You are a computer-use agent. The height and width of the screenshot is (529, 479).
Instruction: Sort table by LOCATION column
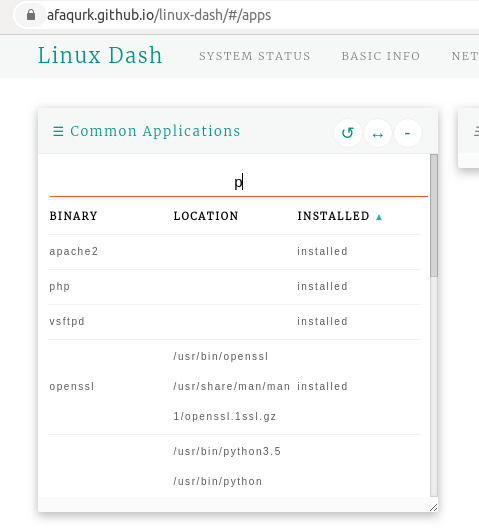point(206,216)
